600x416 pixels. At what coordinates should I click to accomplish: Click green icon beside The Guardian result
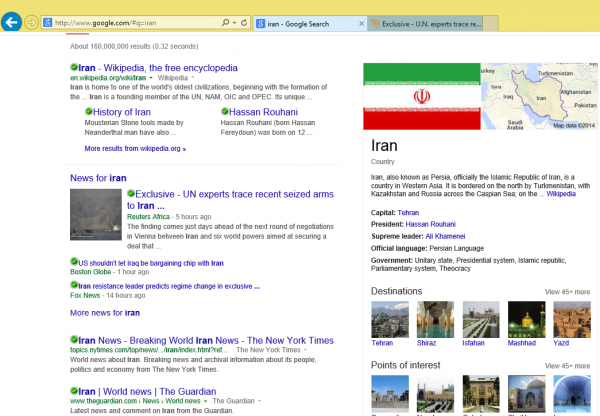(x=74, y=391)
